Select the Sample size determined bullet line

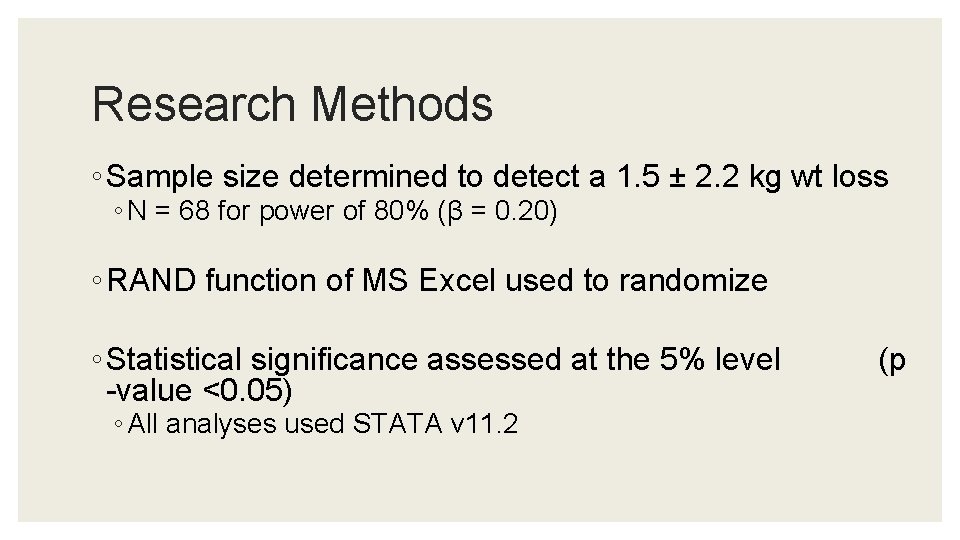(x=497, y=177)
